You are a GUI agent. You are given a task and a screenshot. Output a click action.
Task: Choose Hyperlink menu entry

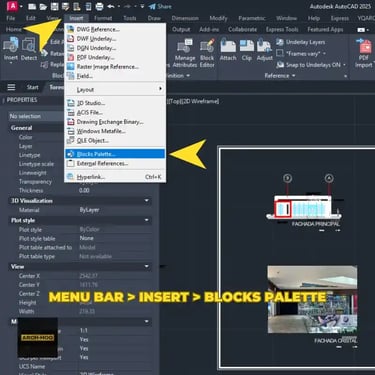click(x=115, y=177)
